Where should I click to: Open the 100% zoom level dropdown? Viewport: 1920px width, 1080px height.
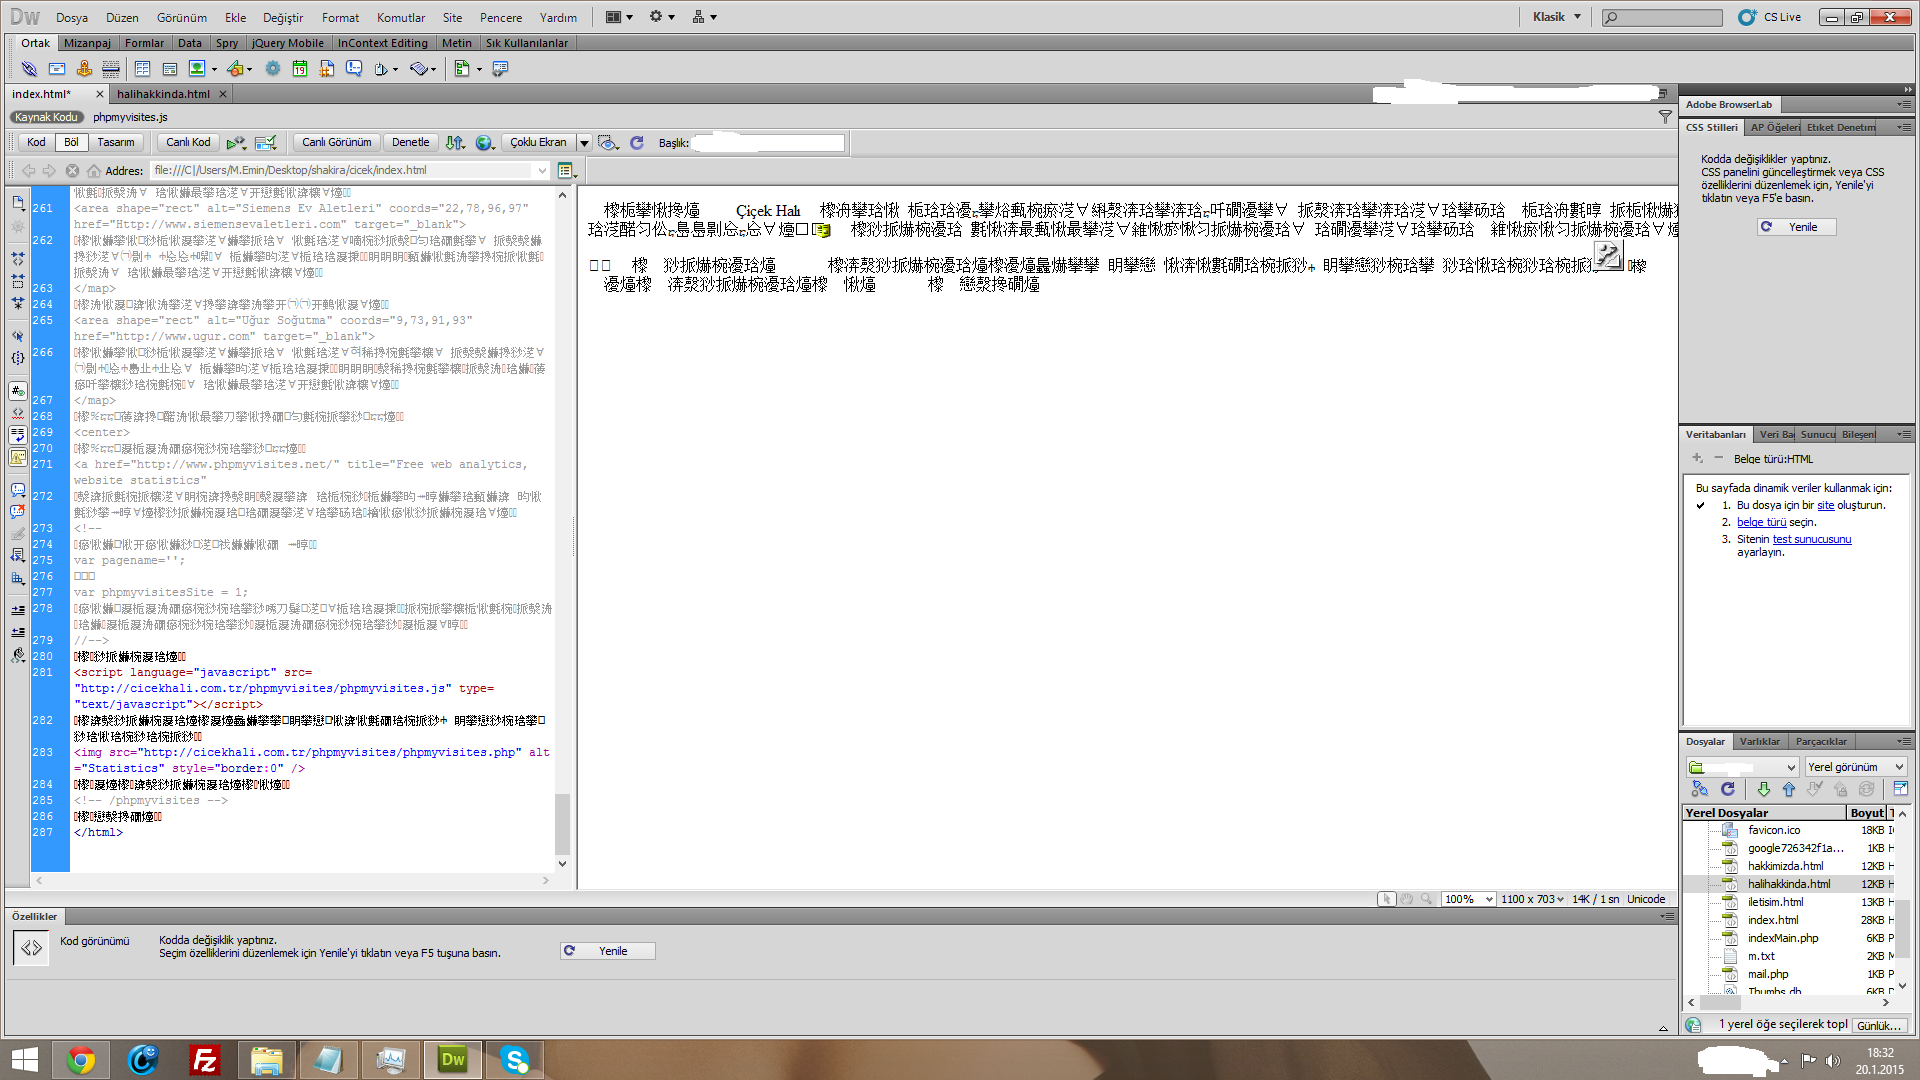(x=1468, y=899)
